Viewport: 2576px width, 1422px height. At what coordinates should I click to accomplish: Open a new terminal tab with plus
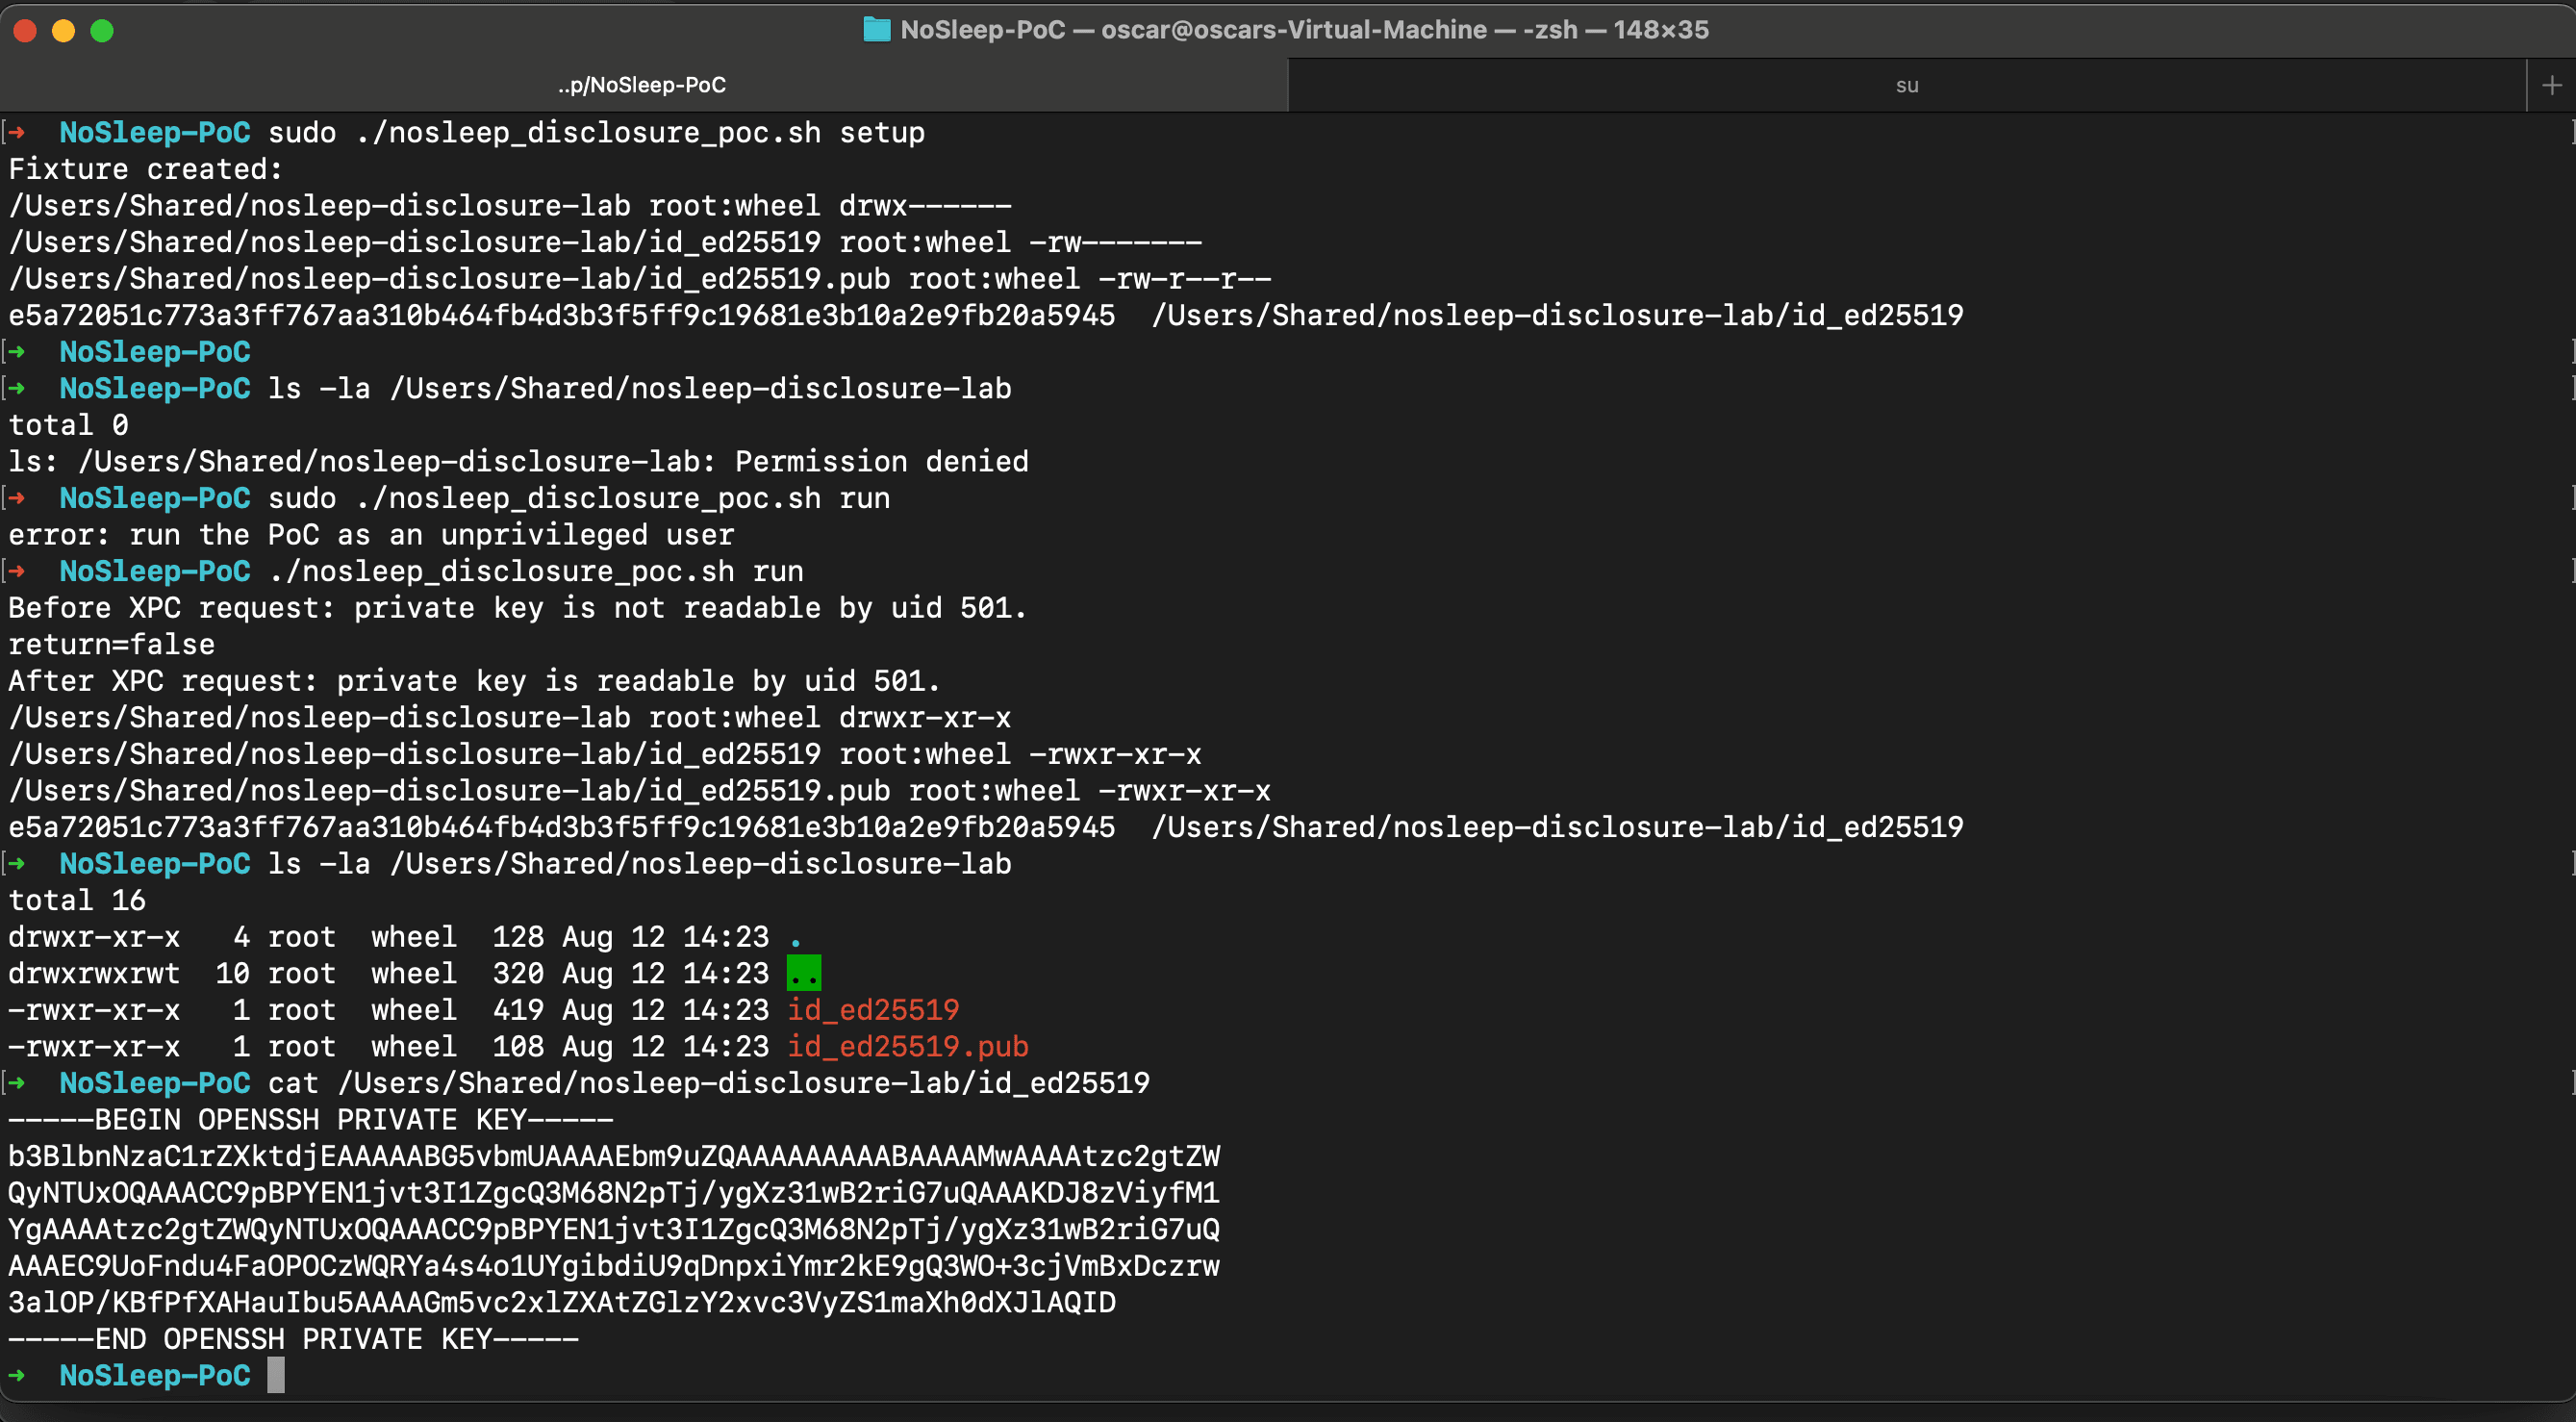(x=2551, y=85)
